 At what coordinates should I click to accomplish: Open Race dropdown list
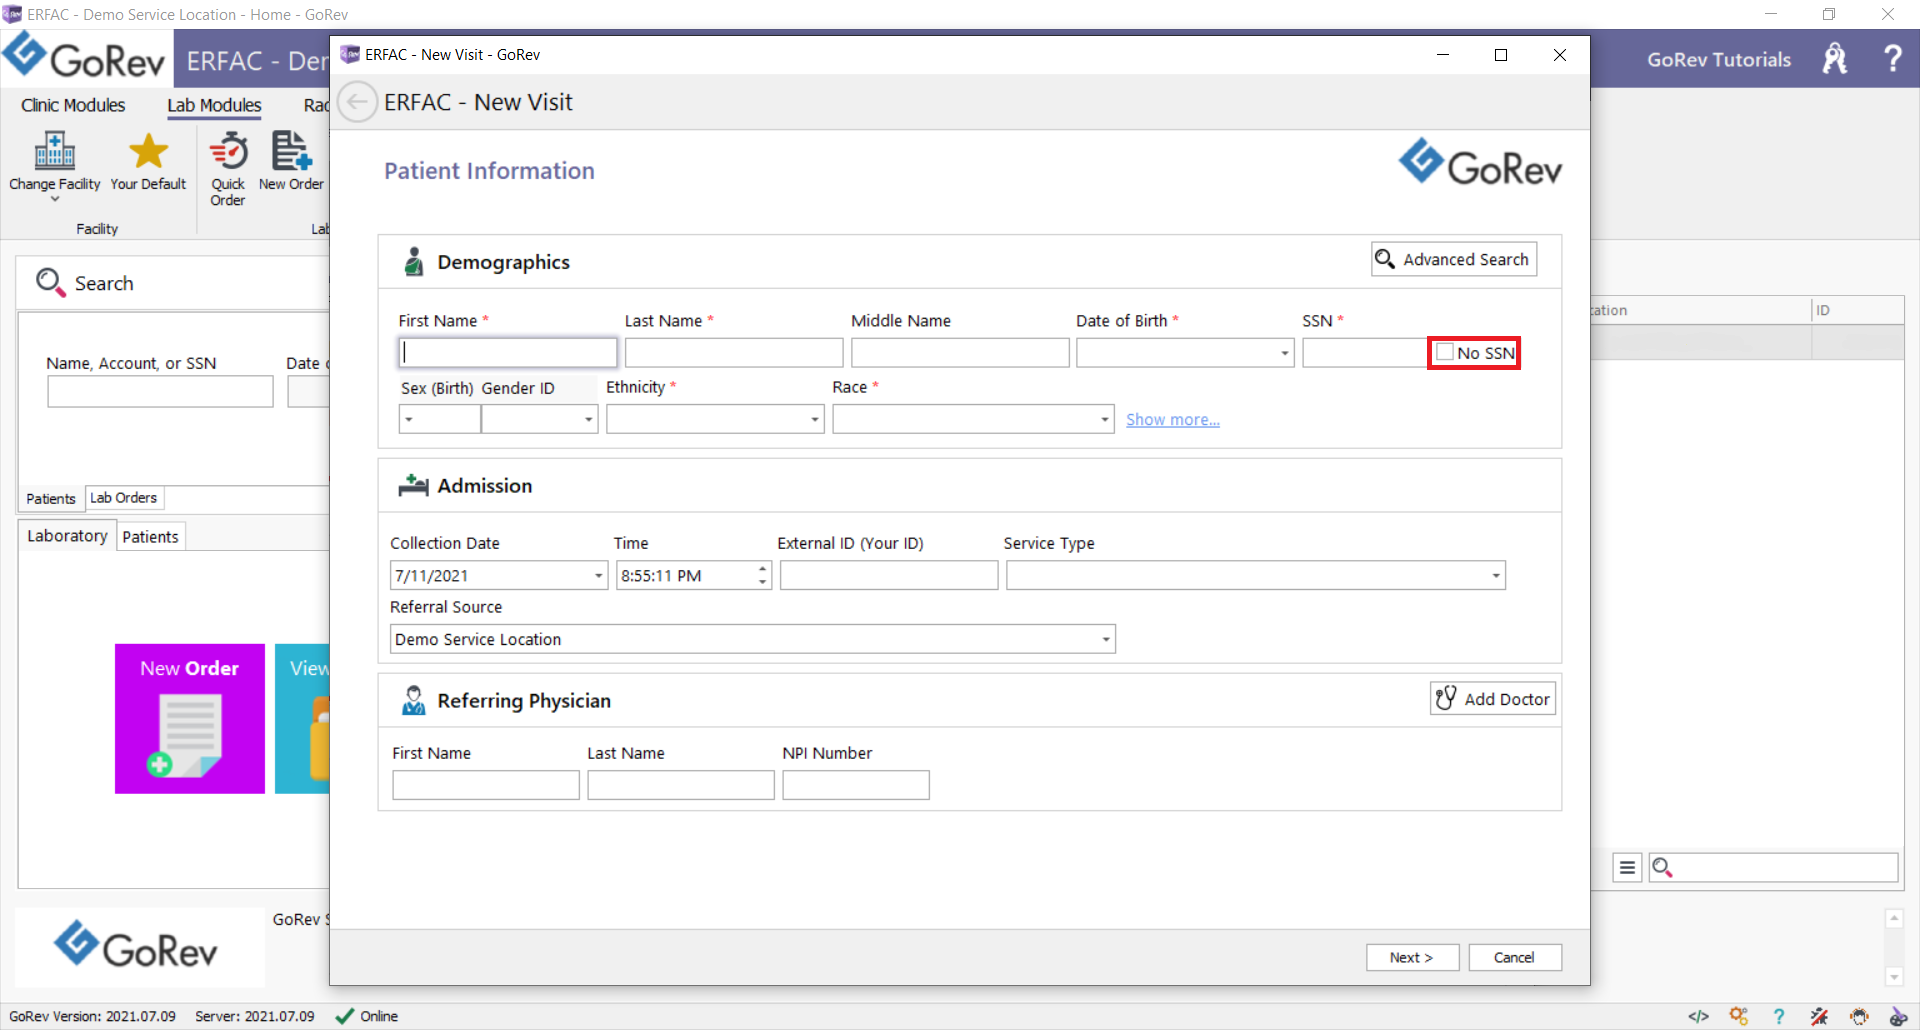(x=1104, y=419)
